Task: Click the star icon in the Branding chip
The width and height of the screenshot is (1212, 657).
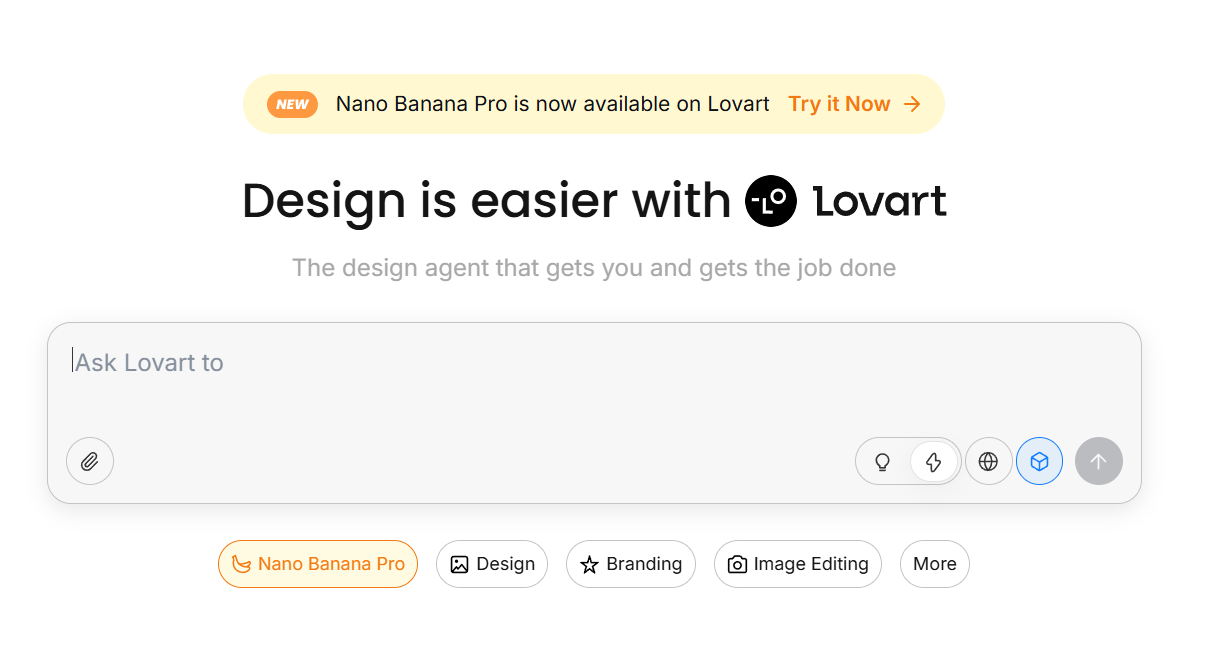Action: tap(590, 564)
